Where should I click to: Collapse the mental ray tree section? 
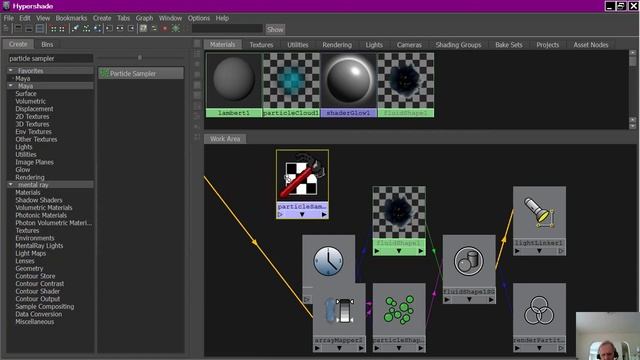click(x=11, y=184)
